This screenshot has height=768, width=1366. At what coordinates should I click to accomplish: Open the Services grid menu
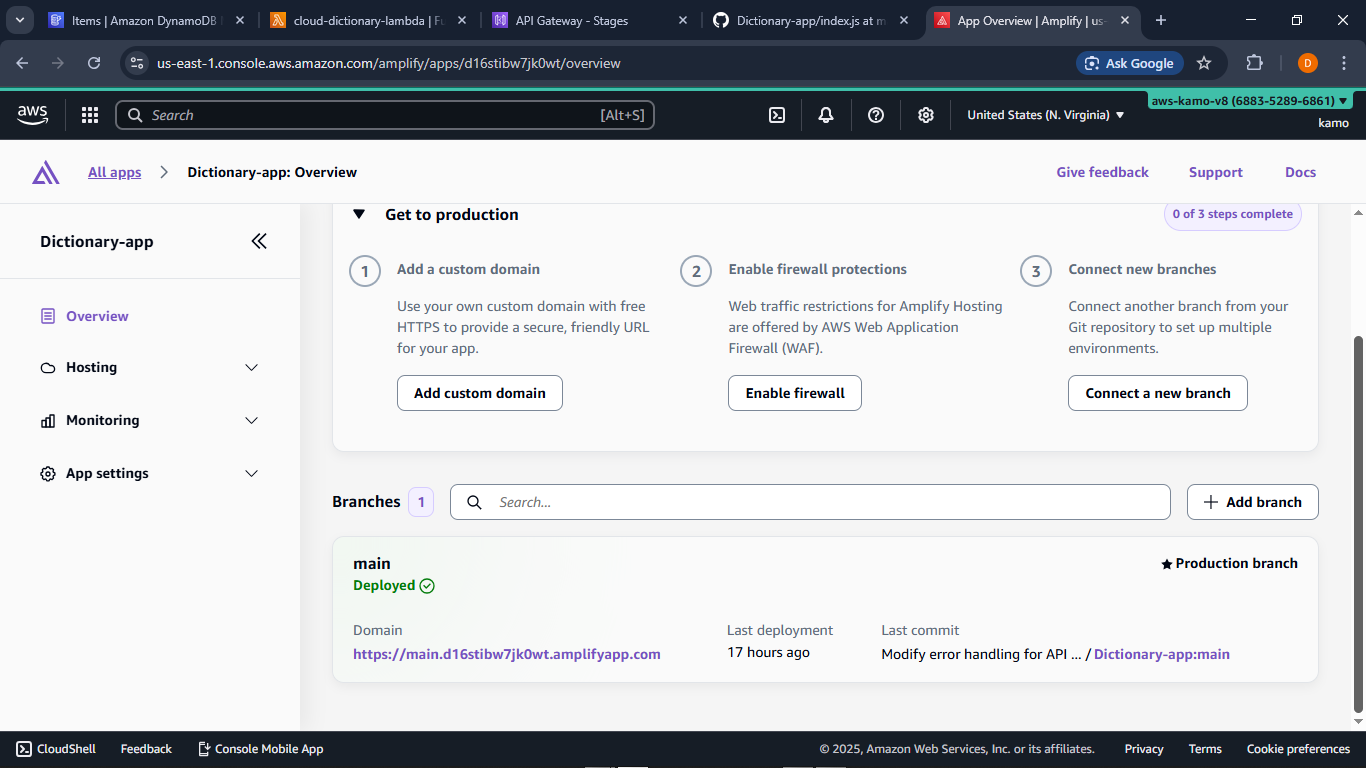click(90, 114)
